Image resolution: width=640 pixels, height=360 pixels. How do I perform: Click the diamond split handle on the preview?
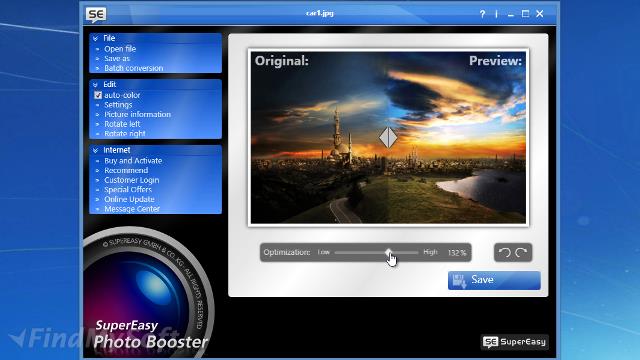388,137
